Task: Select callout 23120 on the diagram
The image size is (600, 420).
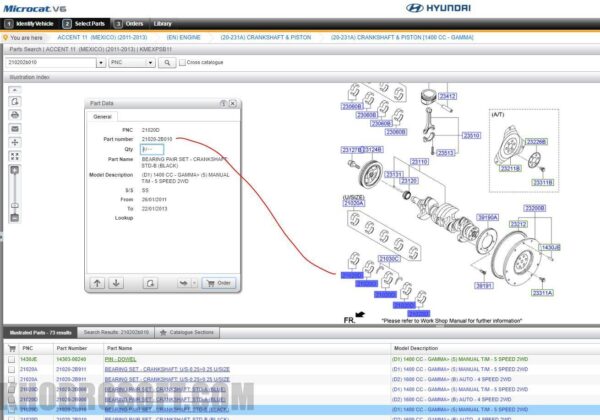Action: click(409, 181)
